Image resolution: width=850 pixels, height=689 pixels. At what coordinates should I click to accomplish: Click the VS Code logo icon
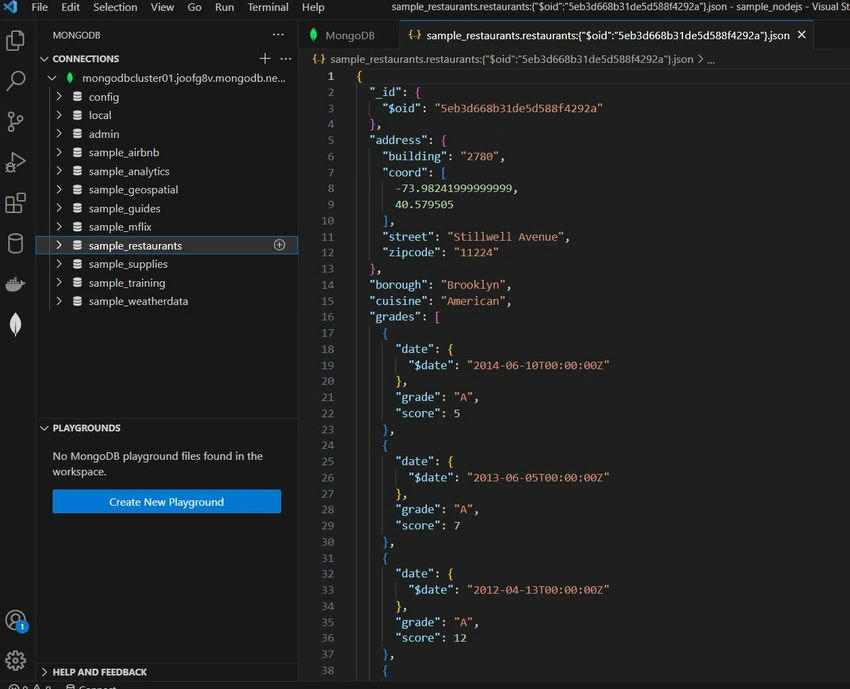click(x=10, y=7)
